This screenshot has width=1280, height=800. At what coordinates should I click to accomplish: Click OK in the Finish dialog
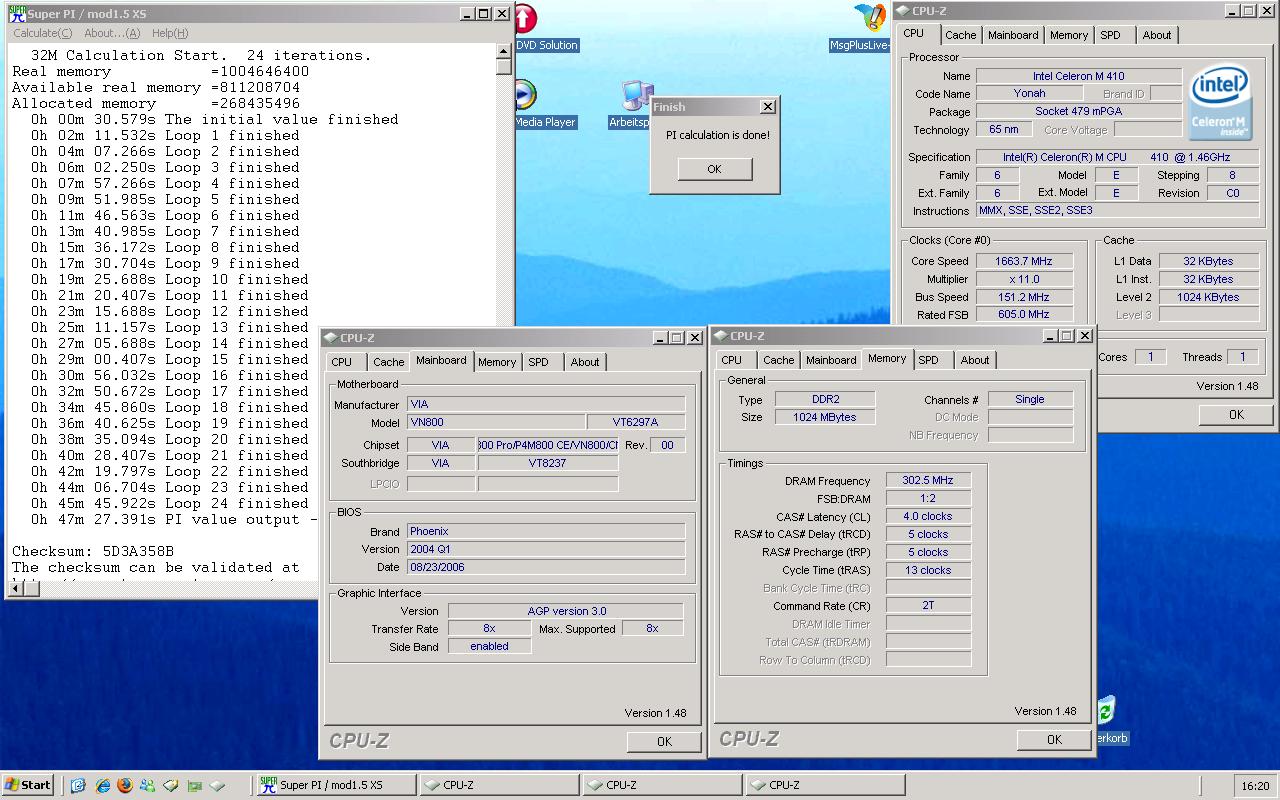click(x=714, y=169)
